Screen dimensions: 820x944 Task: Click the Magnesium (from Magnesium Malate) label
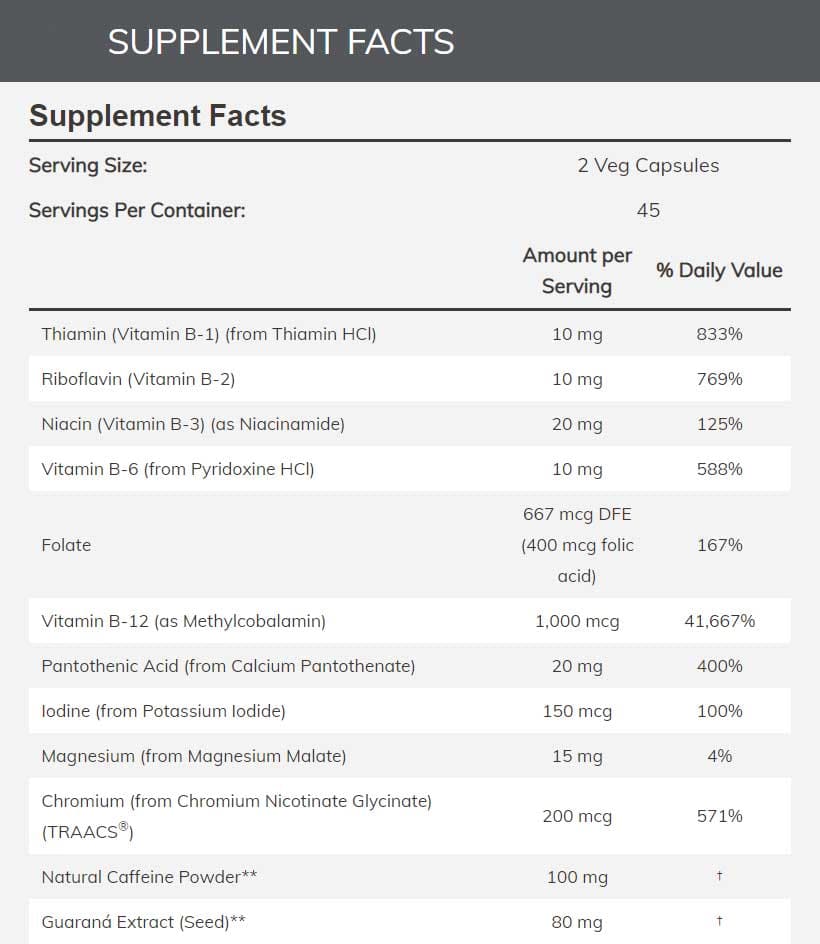click(x=194, y=756)
